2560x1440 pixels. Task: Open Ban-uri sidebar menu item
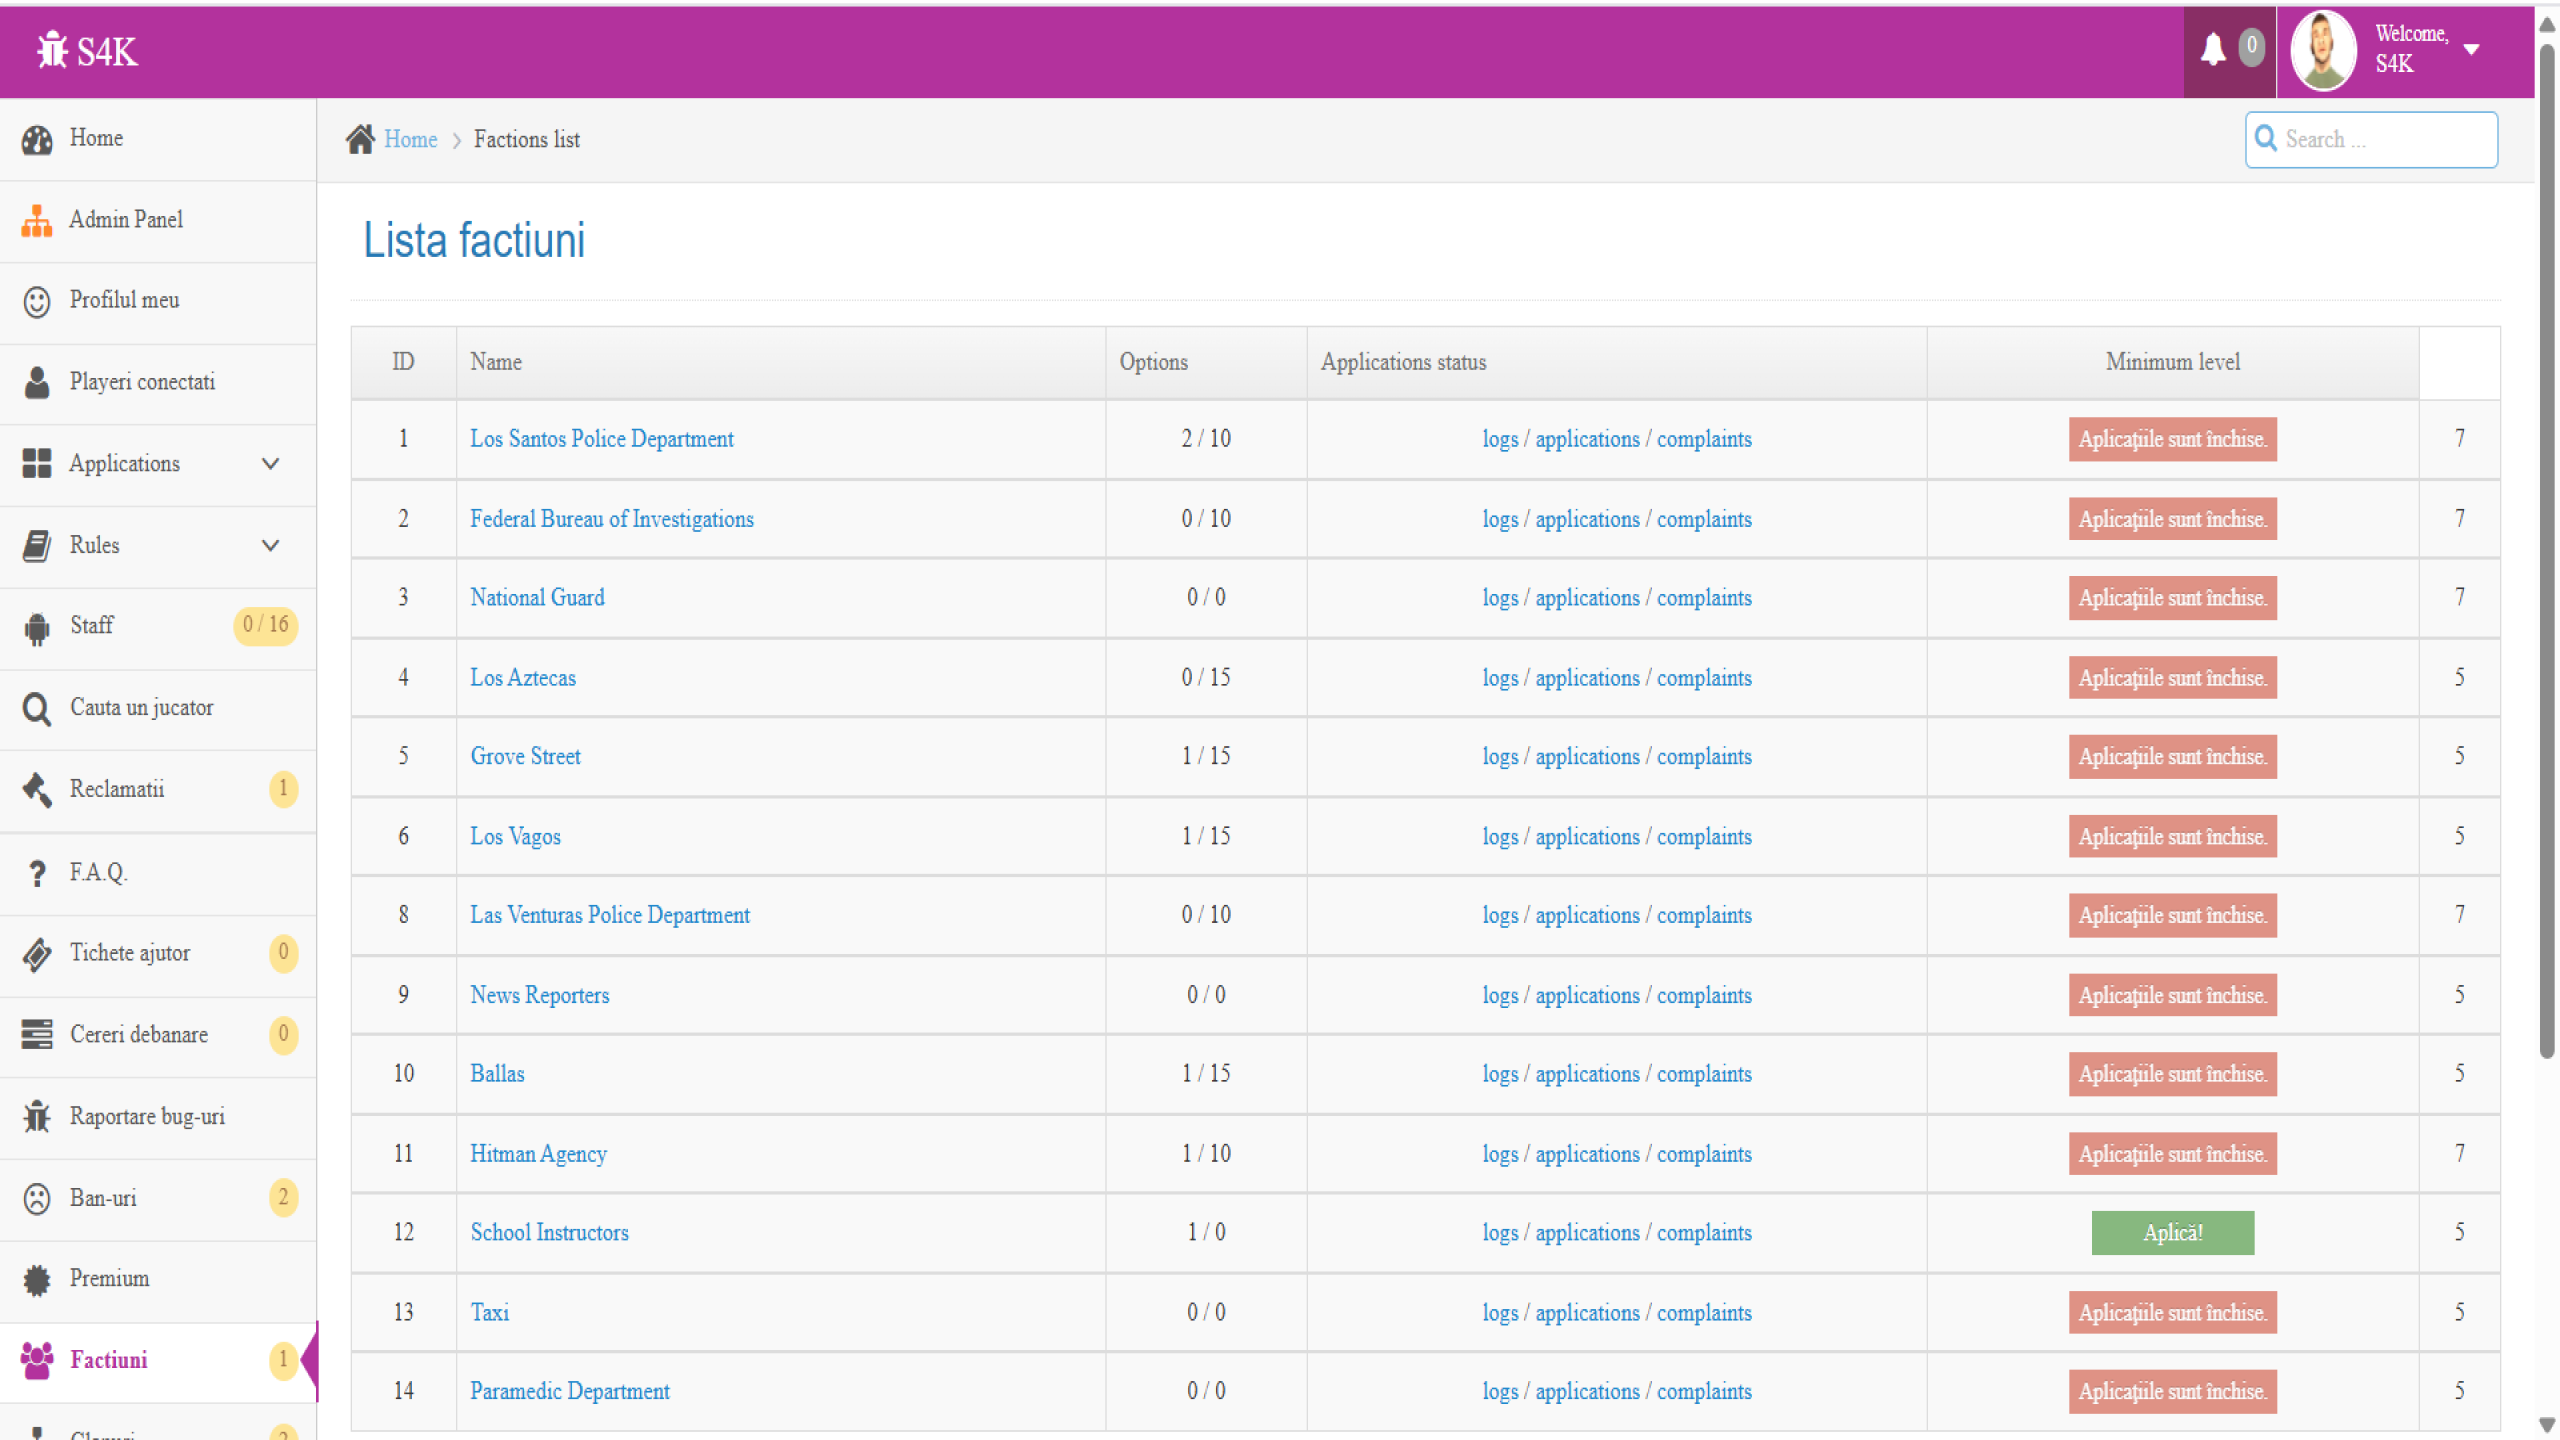[103, 1198]
